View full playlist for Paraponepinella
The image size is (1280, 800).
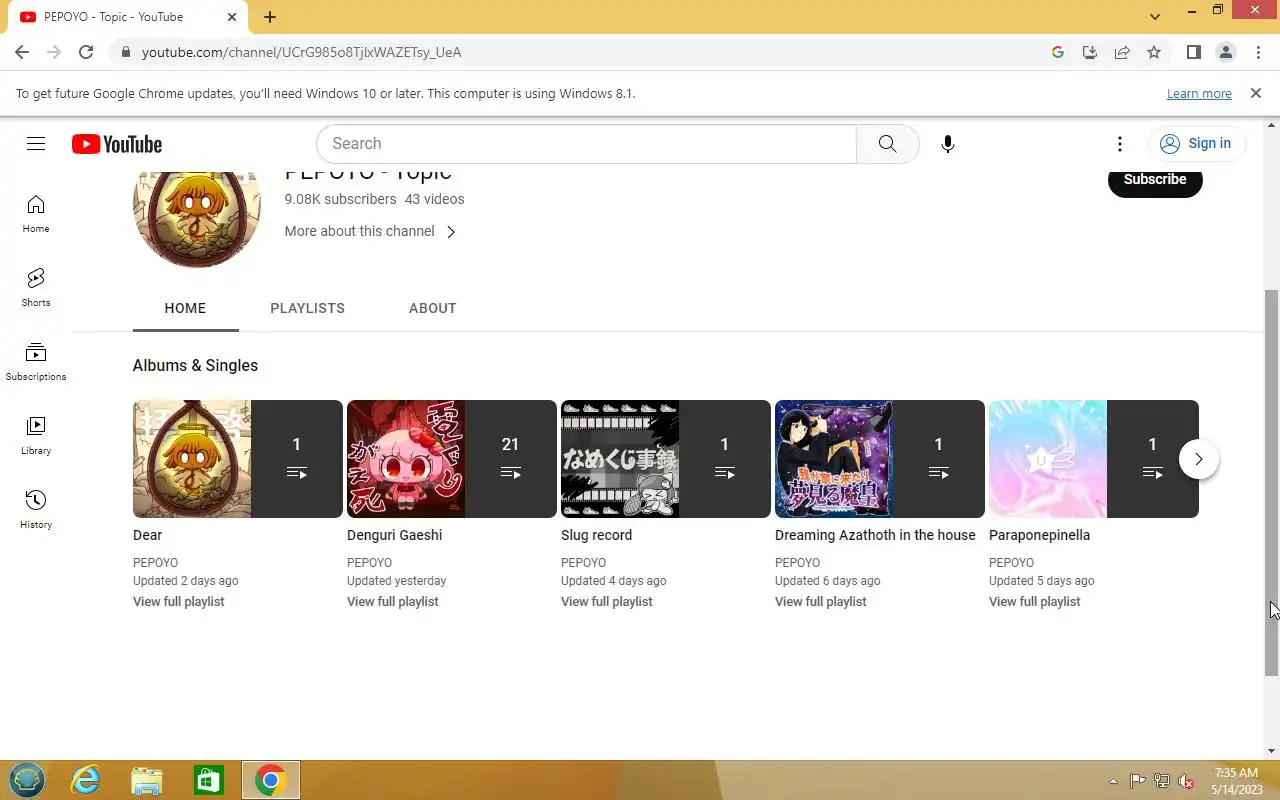tap(1034, 602)
